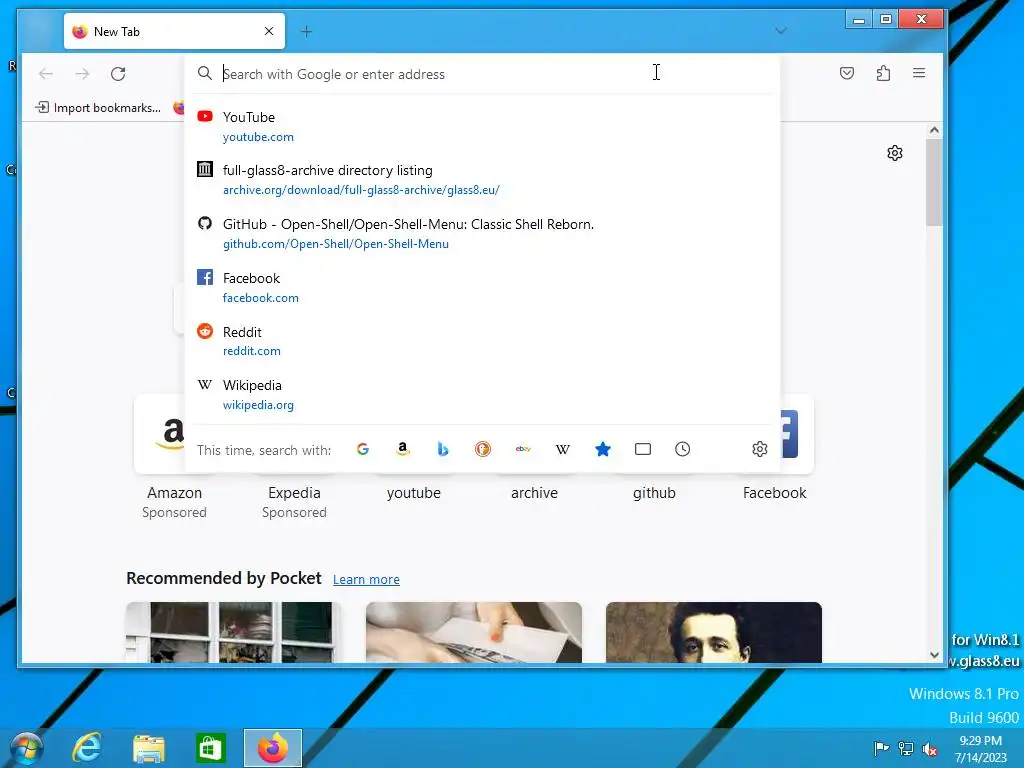Viewport: 1024px width, 768px height.
Task: Search Tabs with the rectangle icon
Action: (x=643, y=449)
